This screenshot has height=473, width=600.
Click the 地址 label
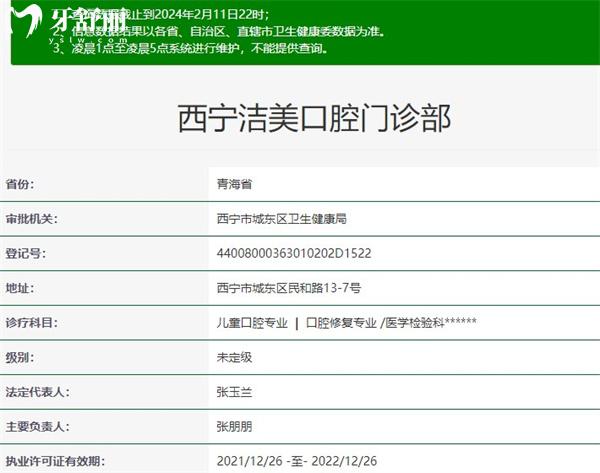pyautogui.click(x=20, y=288)
